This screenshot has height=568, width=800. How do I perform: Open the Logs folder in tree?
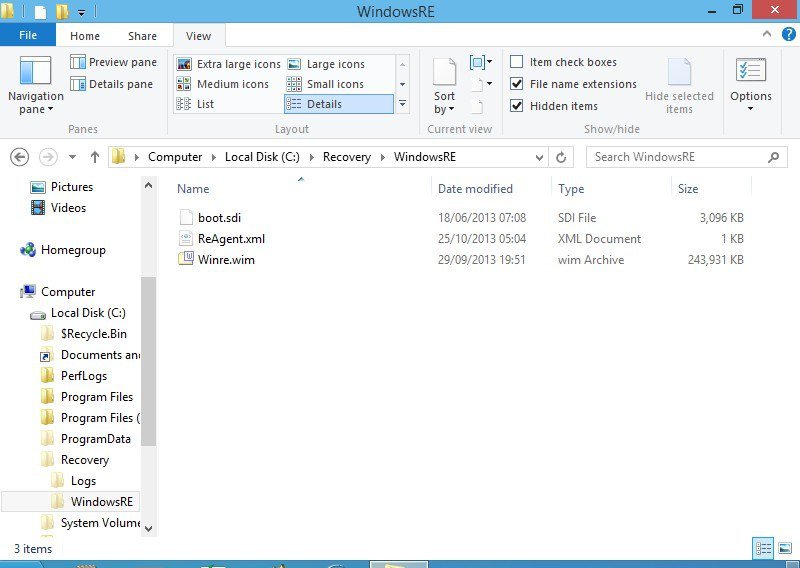(x=83, y=481)
